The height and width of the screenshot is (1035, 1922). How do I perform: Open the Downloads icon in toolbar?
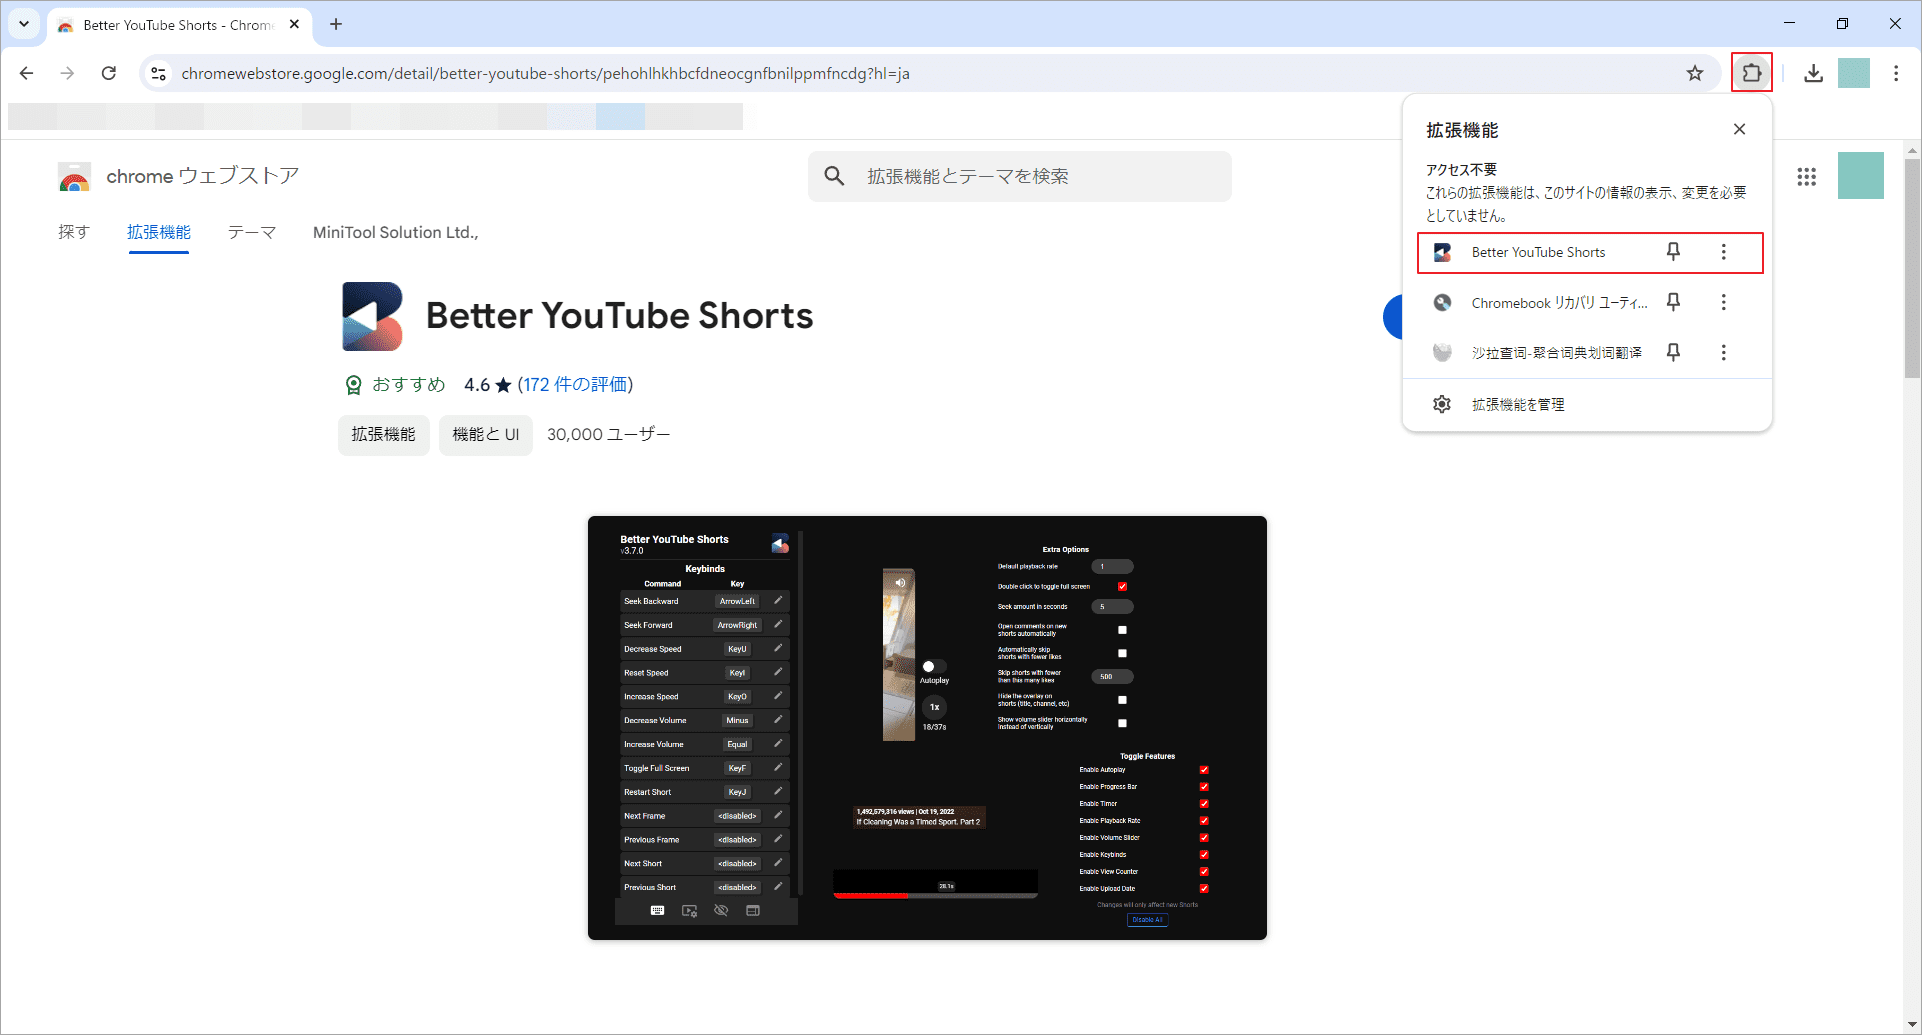[x=1813, y=73]
